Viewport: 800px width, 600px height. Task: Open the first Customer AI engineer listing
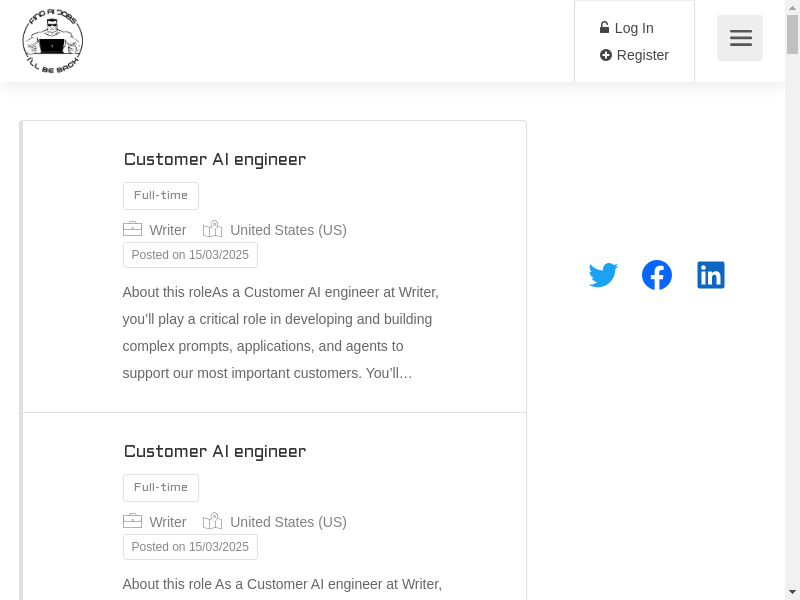pyautogui.click(x=214, y=160)
